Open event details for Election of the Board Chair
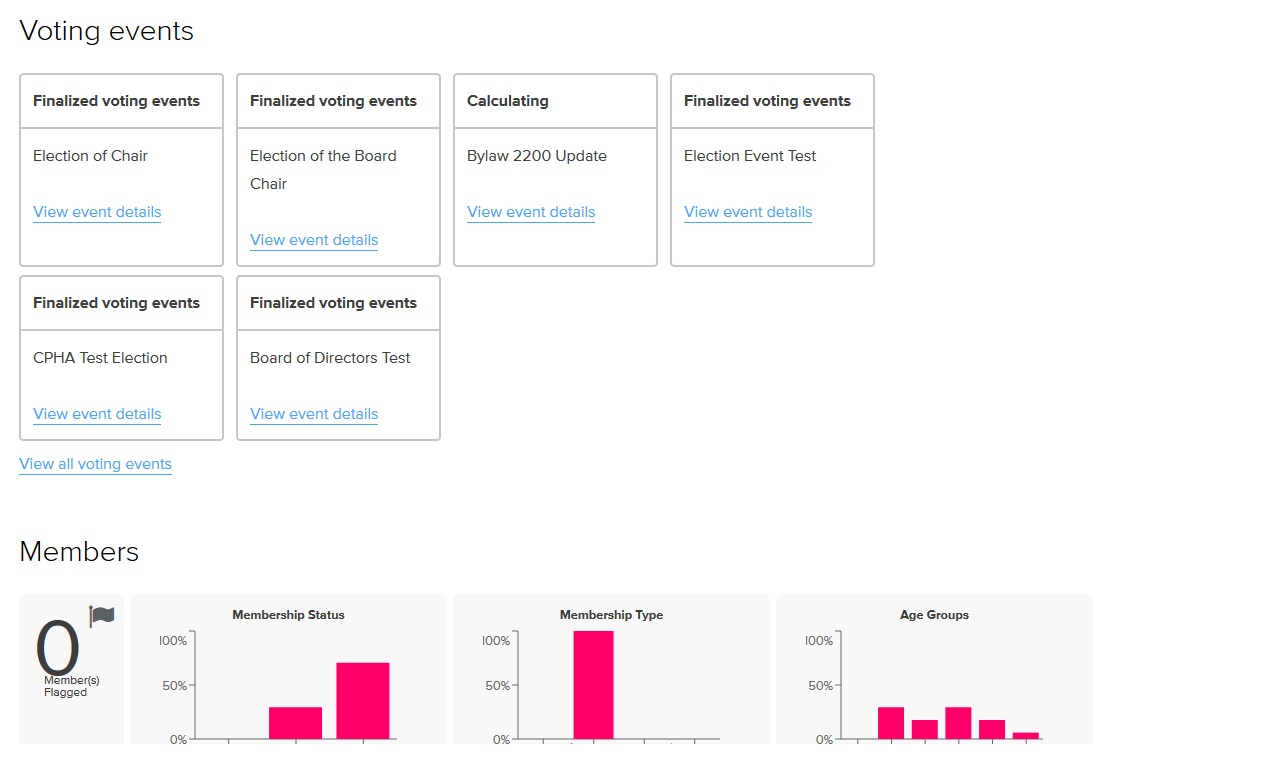The image size is (1270, 760). pyautogui.click(x=313, y=240)
